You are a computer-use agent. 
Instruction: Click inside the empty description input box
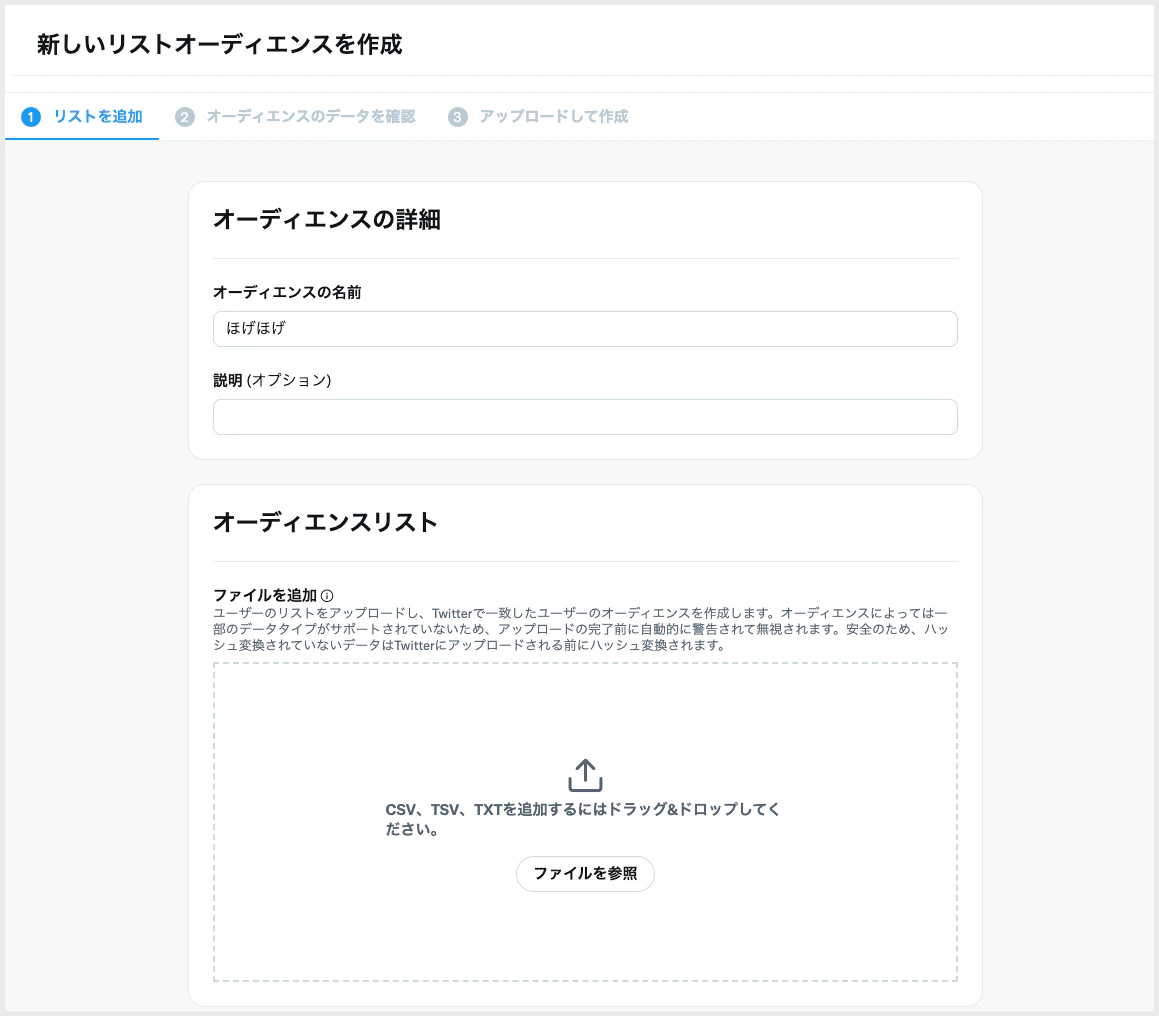[584, 417]
